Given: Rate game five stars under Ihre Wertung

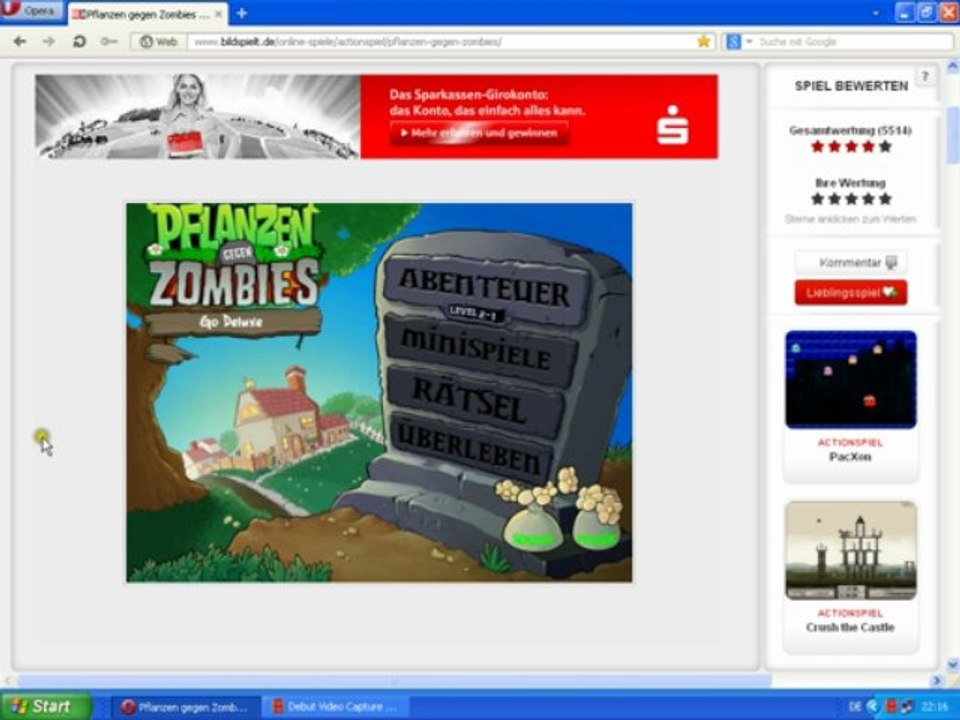Looking at the screenshot, I should (x=885, y=199).
